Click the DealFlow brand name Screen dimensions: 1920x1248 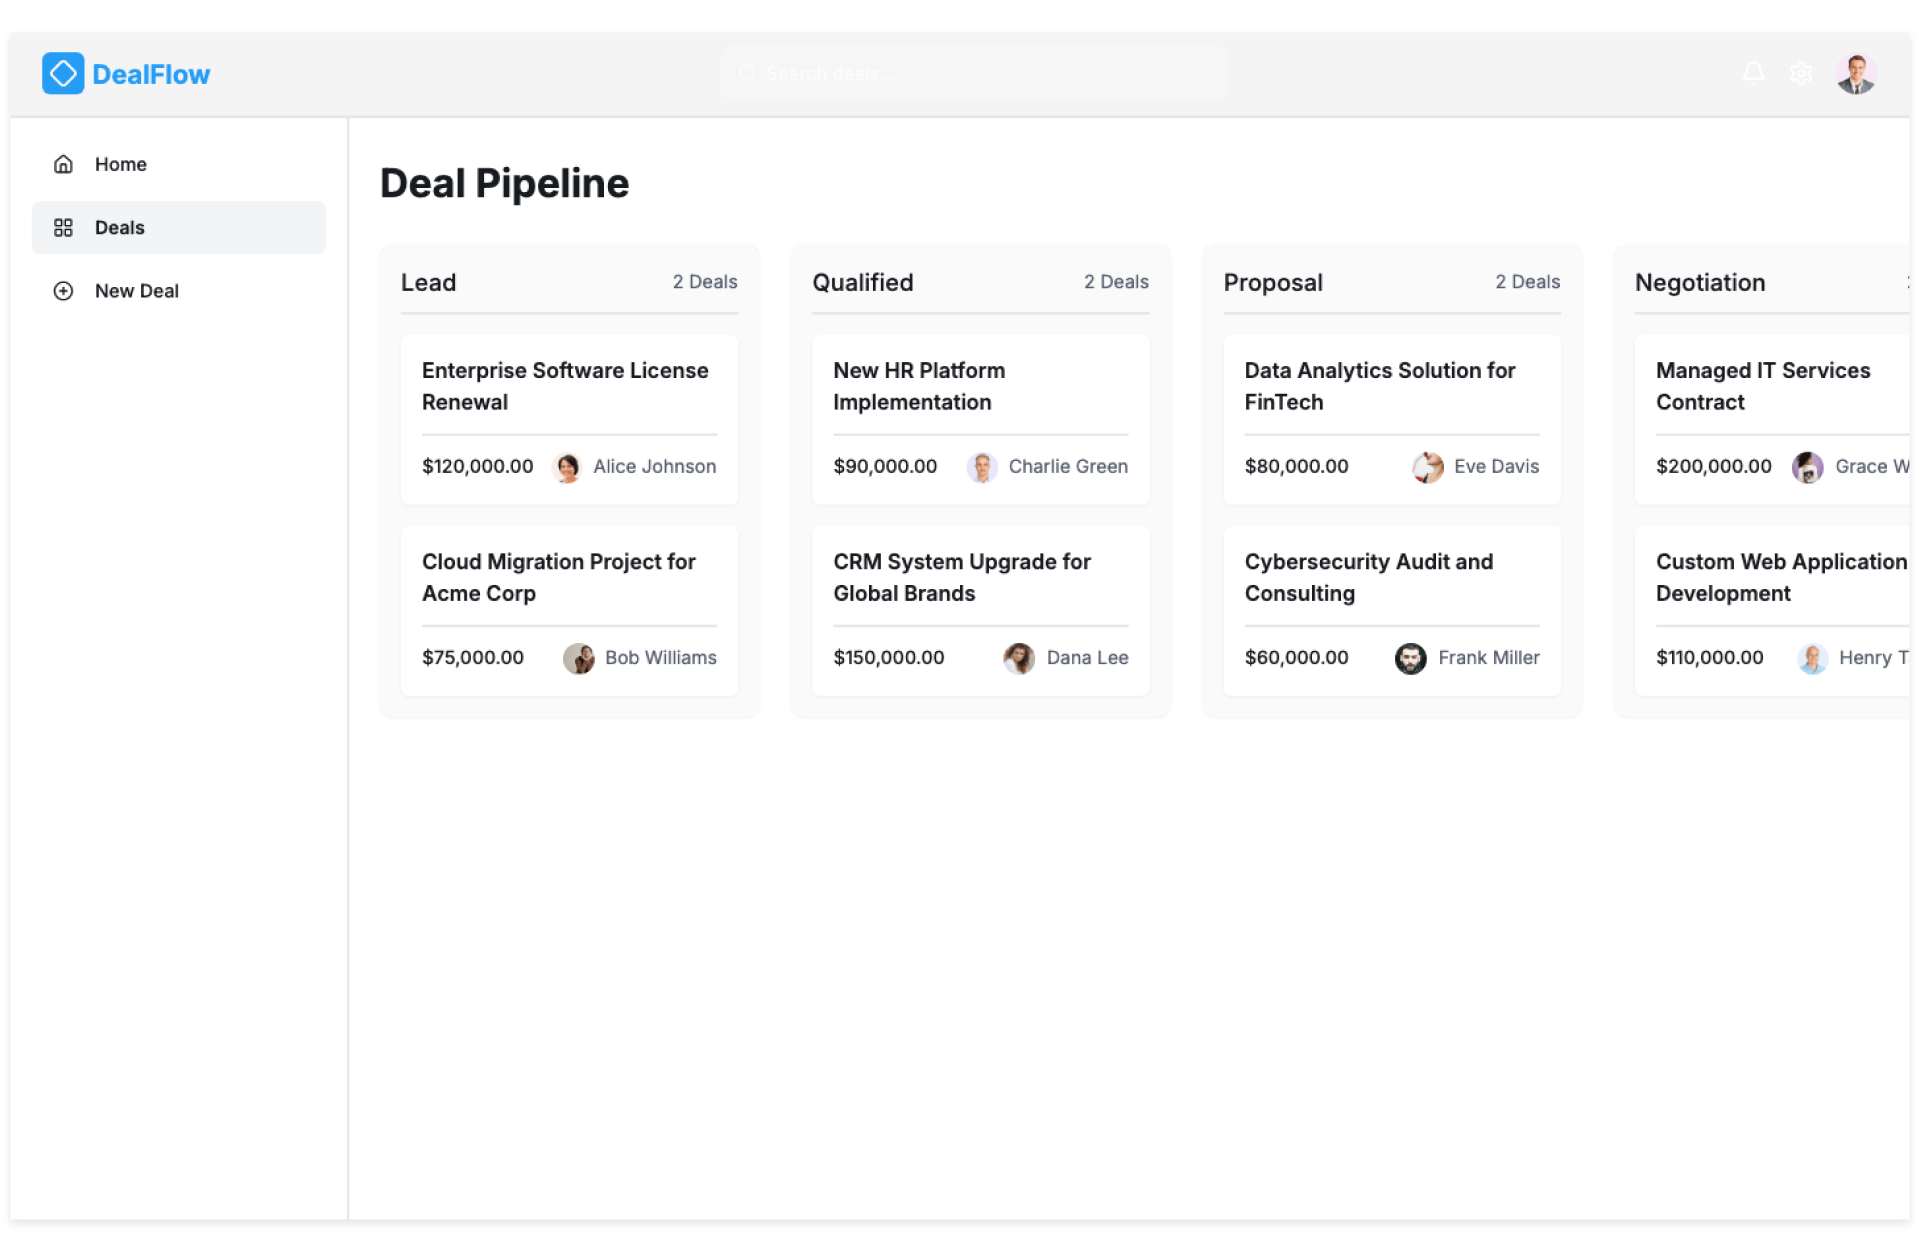point(151,74)
